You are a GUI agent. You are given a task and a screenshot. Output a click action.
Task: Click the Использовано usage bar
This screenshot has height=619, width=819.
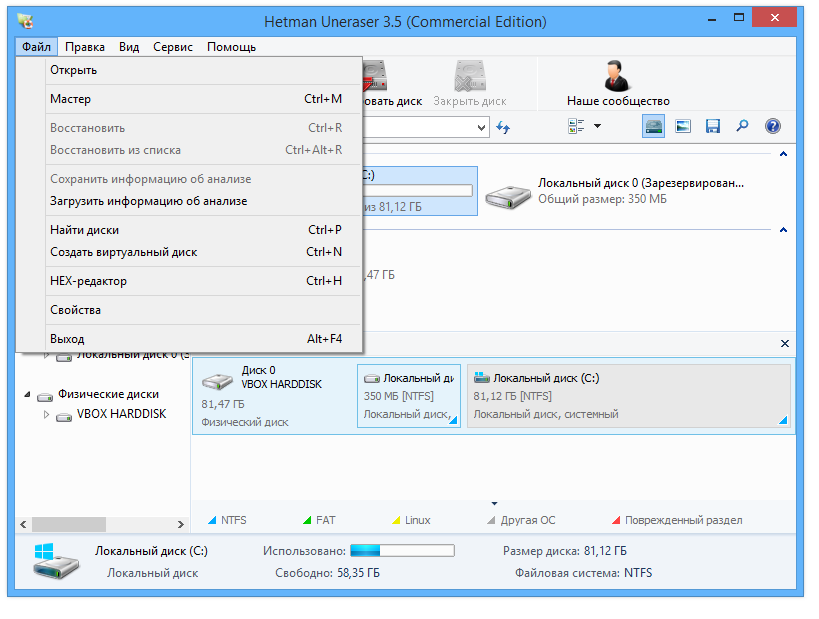pos(402,551)
